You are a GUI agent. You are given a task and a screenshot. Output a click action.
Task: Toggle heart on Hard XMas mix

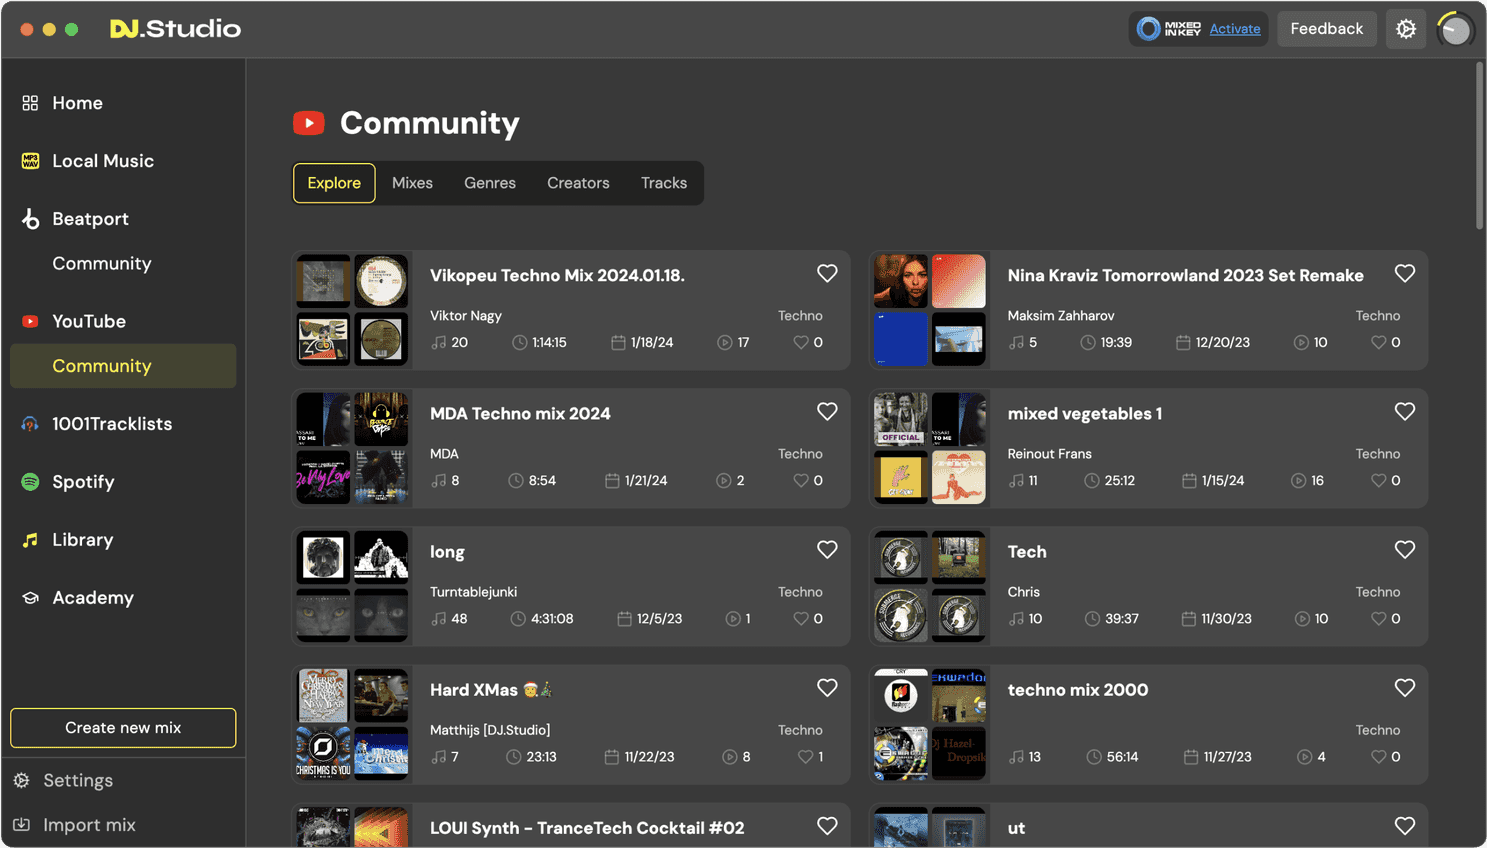[827, 688]
